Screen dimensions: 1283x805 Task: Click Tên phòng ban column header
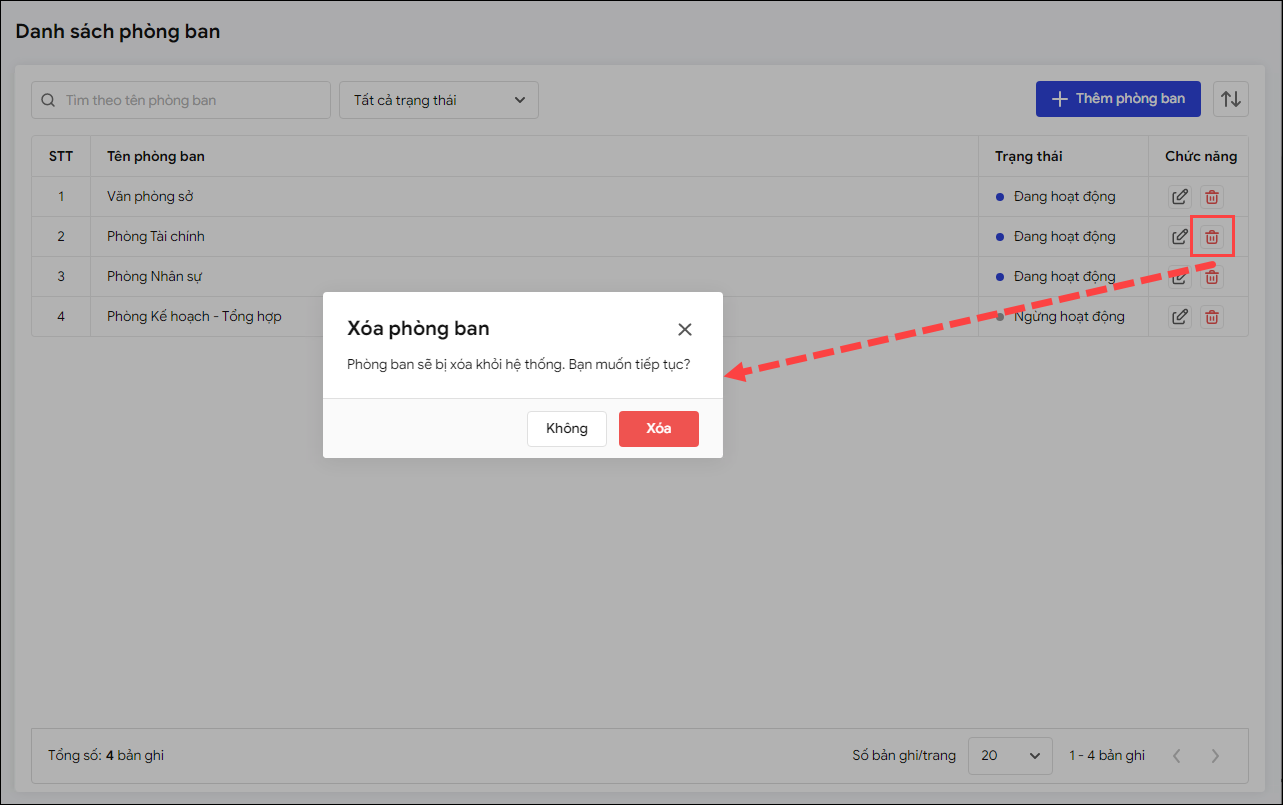(x=156, y=156)
